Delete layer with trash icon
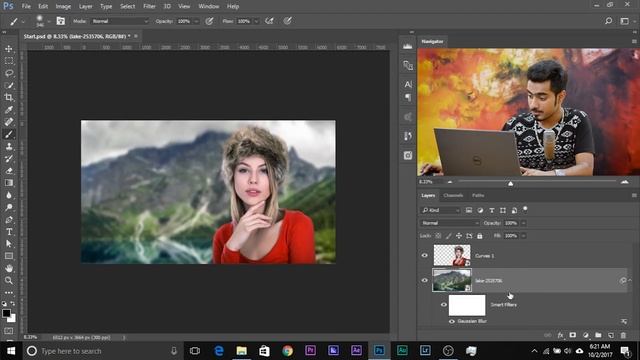640x360 pixels. (623, 335)
